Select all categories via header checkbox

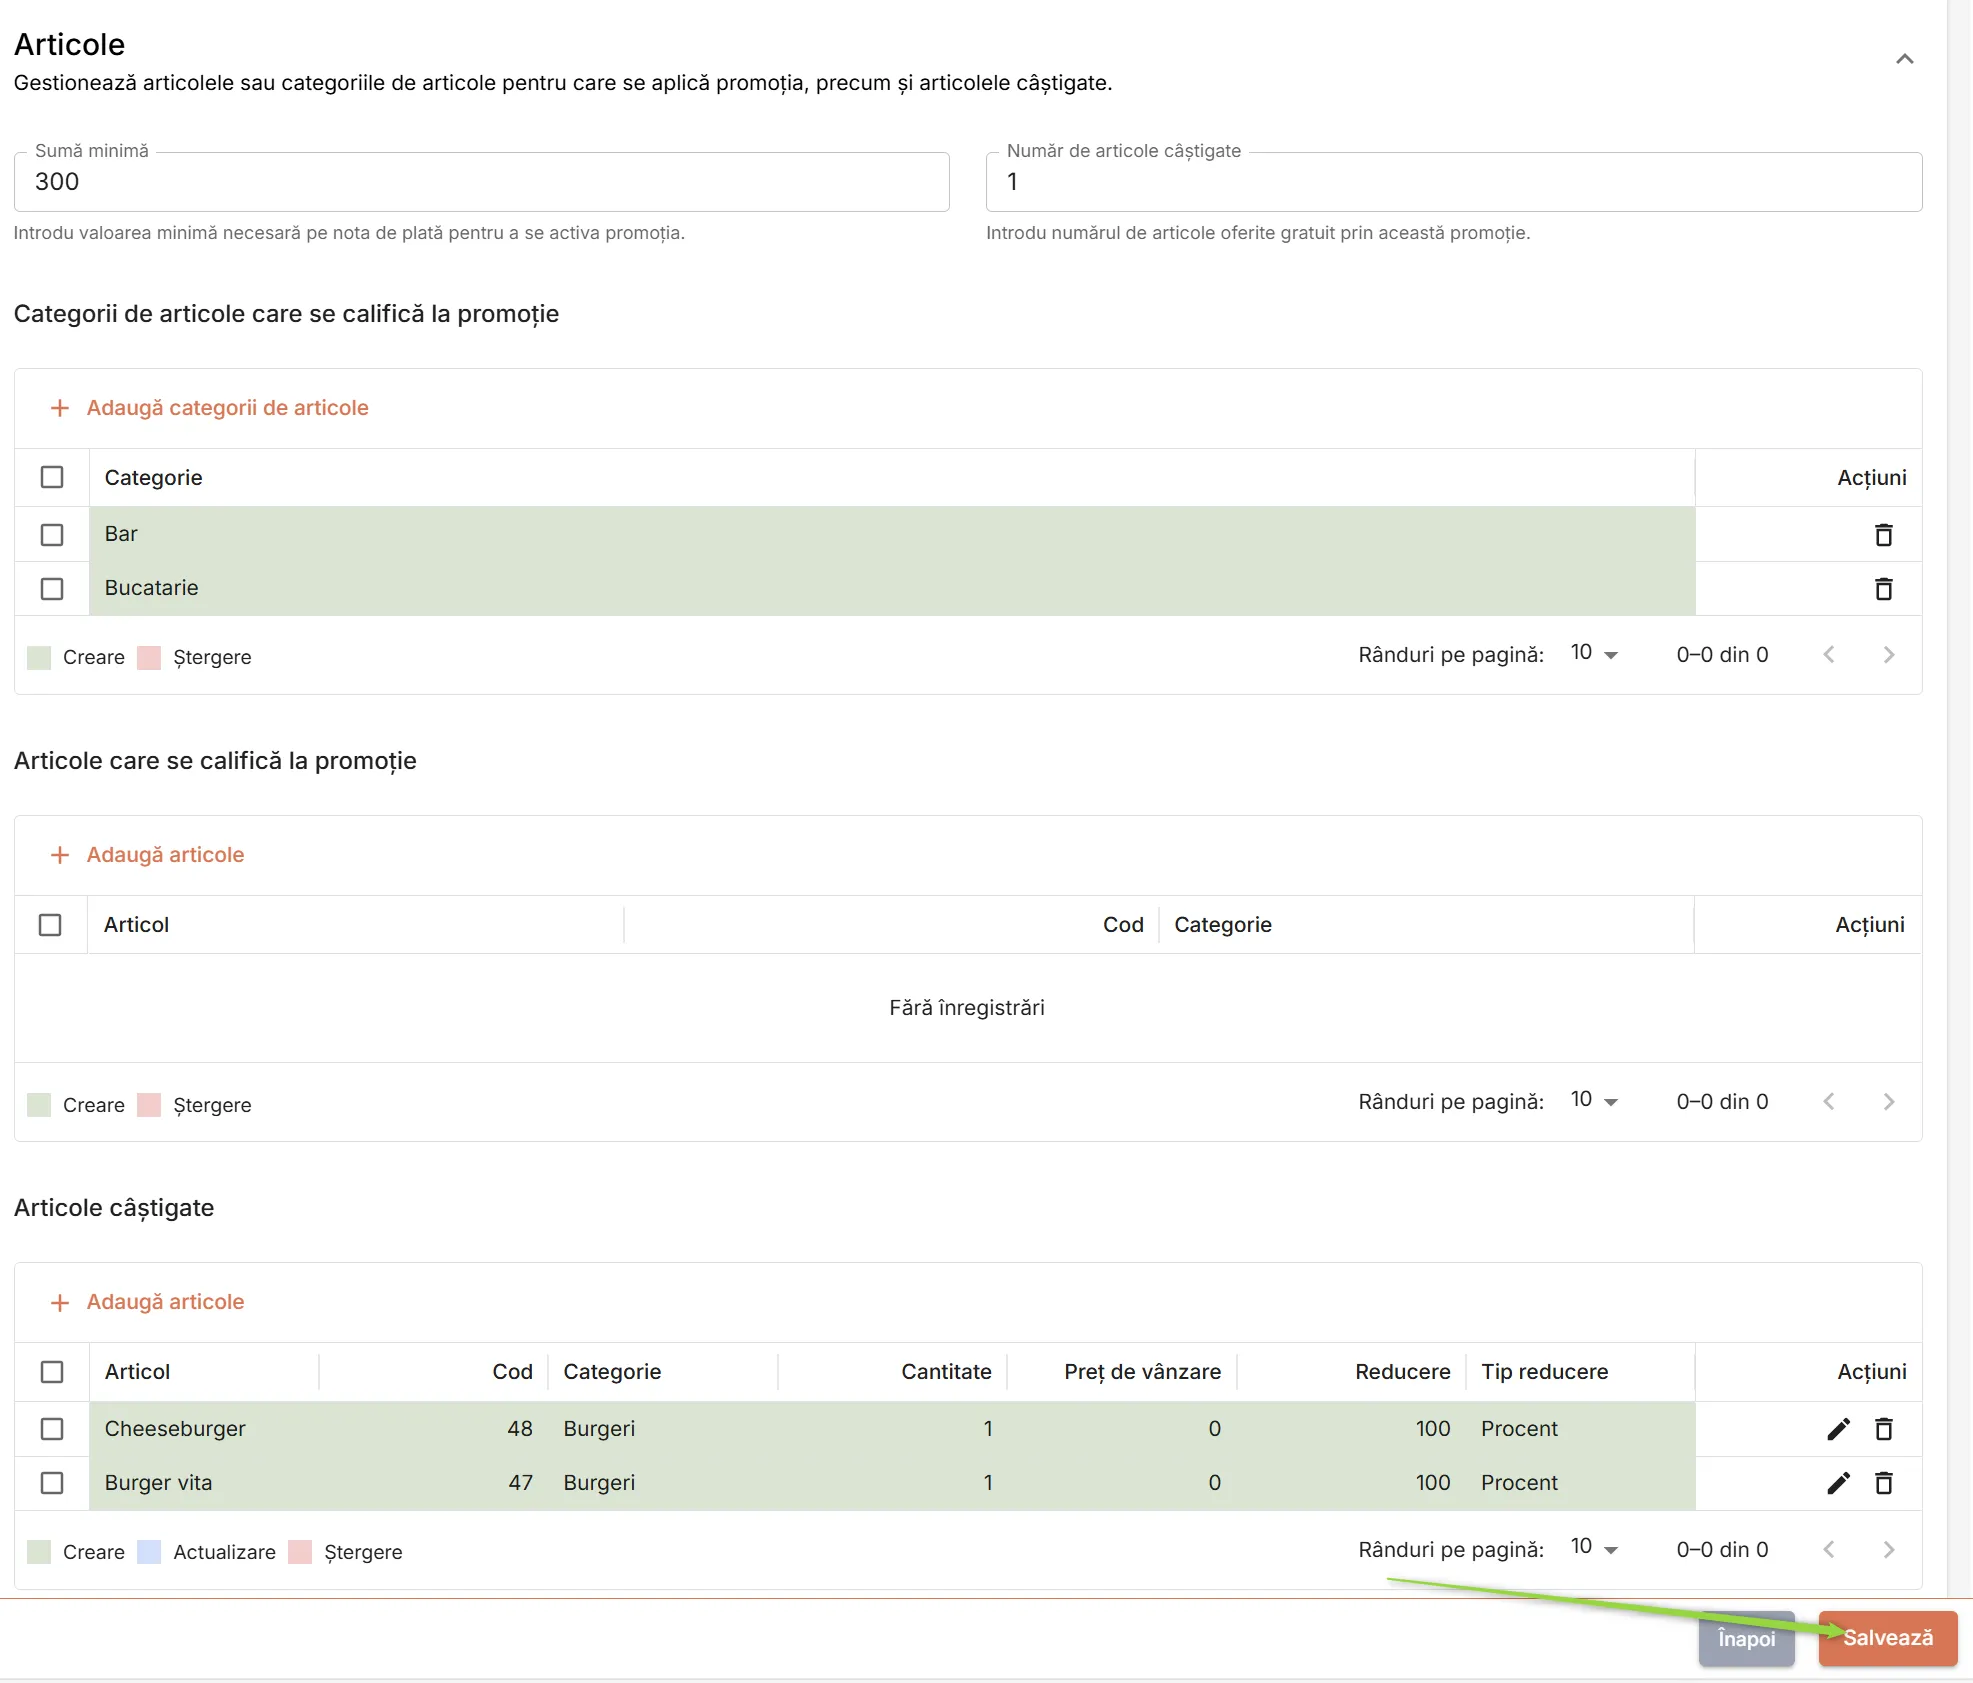(52, 477)
